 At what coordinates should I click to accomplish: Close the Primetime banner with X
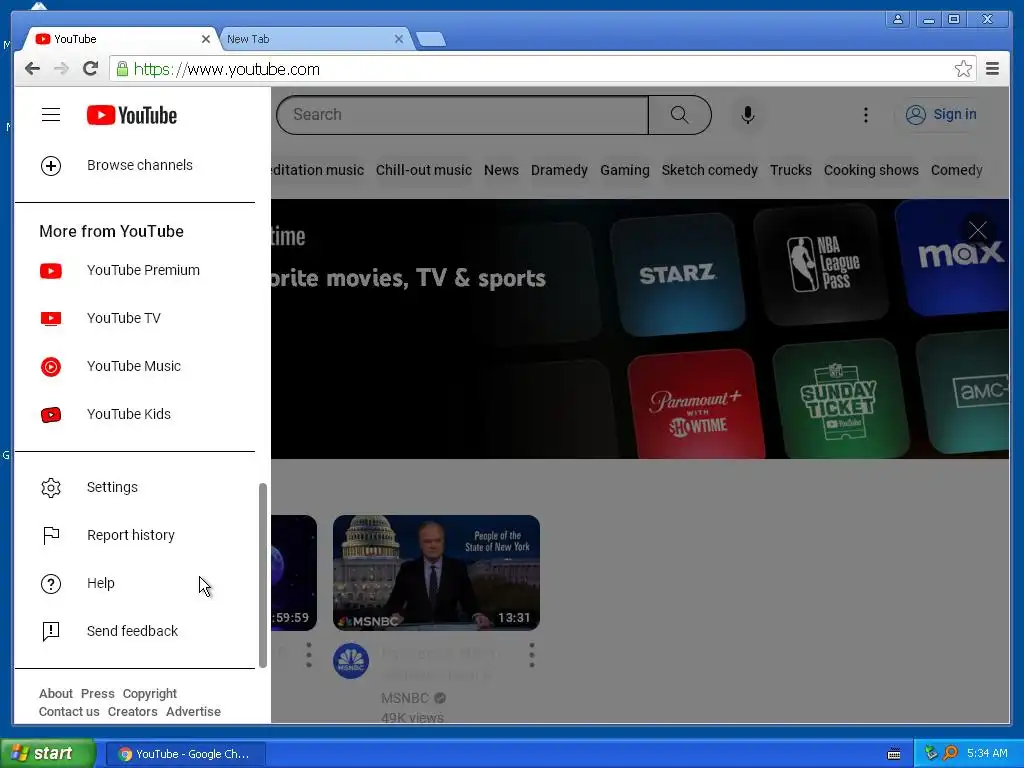tap(978, 231)
